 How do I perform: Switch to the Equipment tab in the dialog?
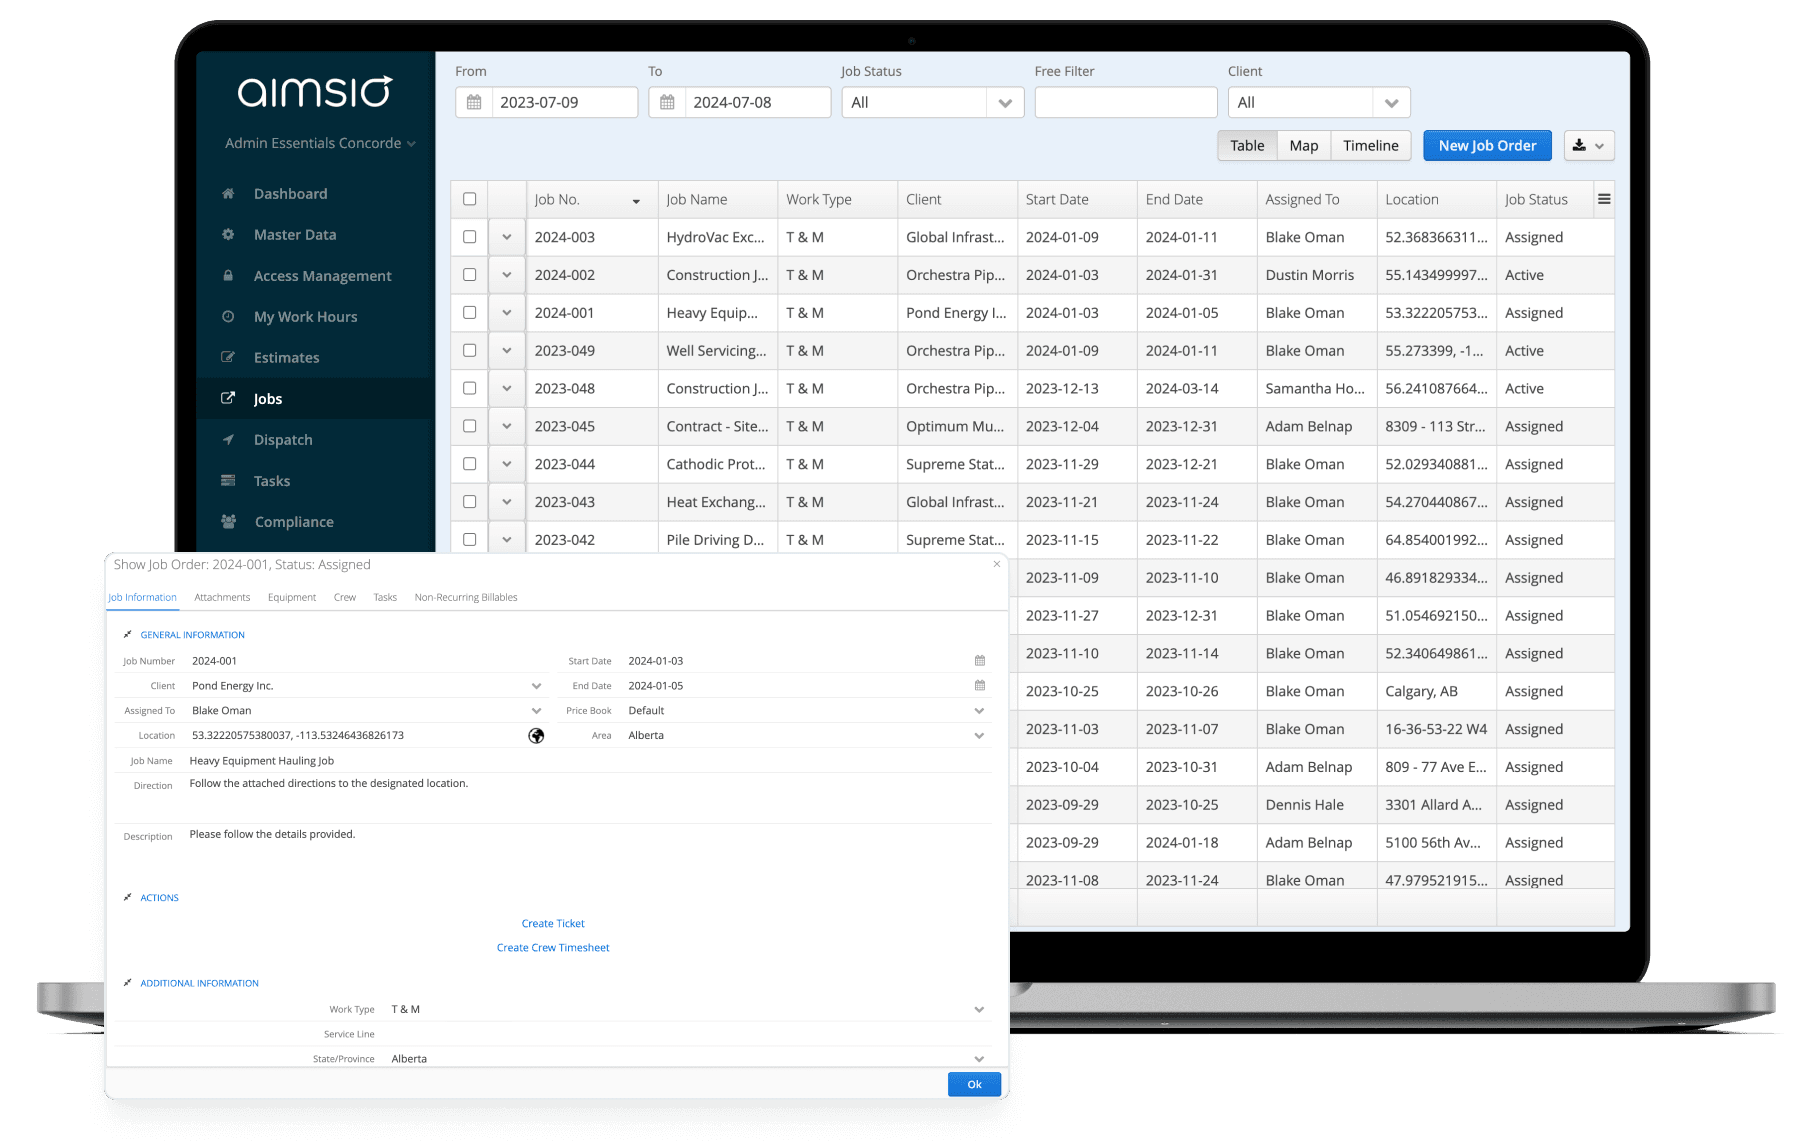coord(291,597)
